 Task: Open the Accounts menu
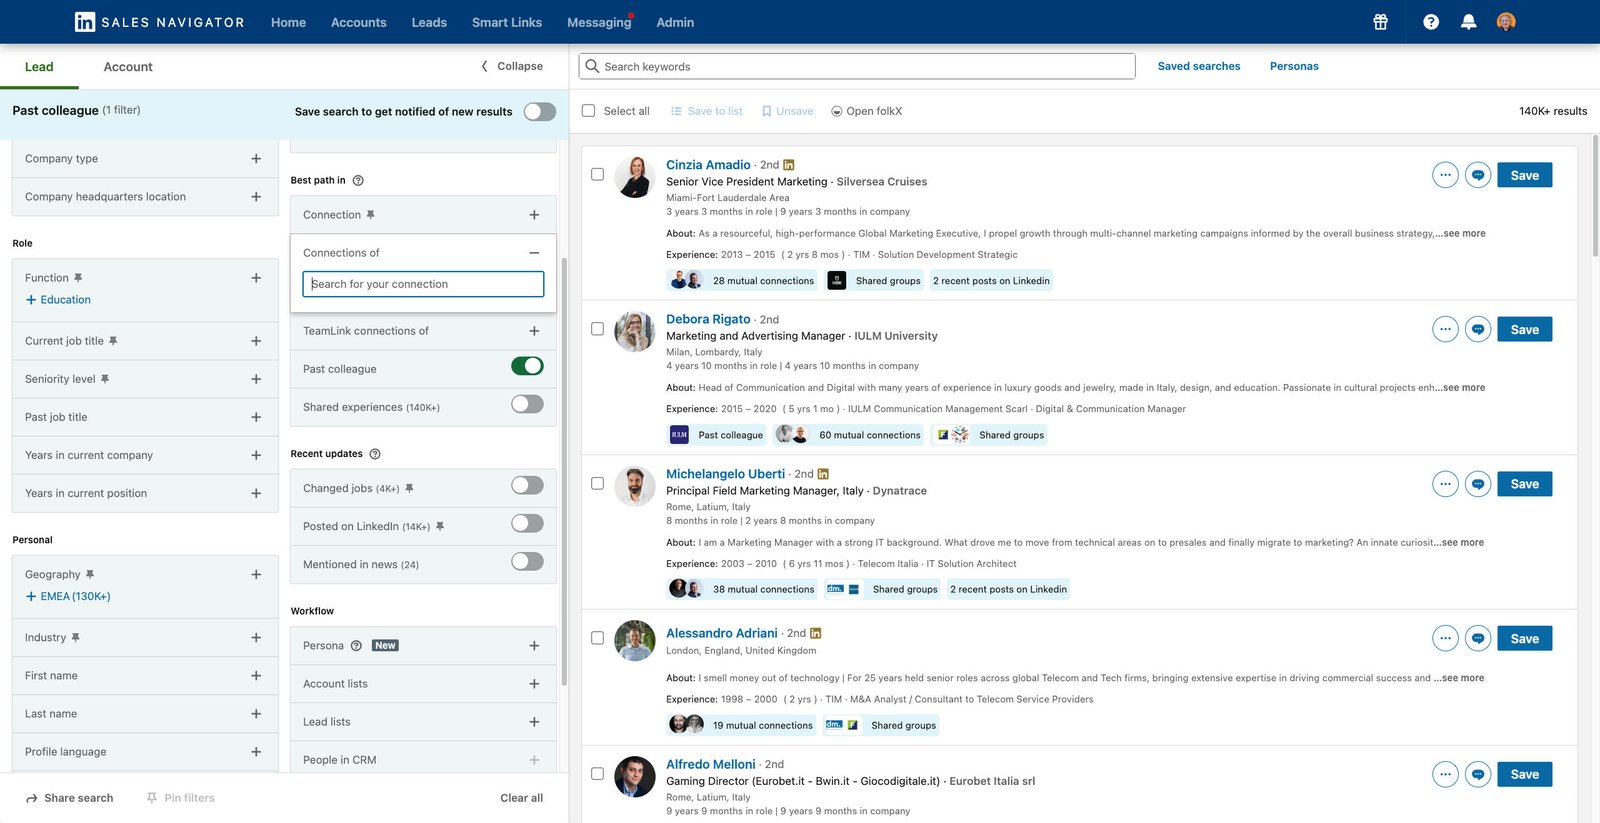point(358,22)
